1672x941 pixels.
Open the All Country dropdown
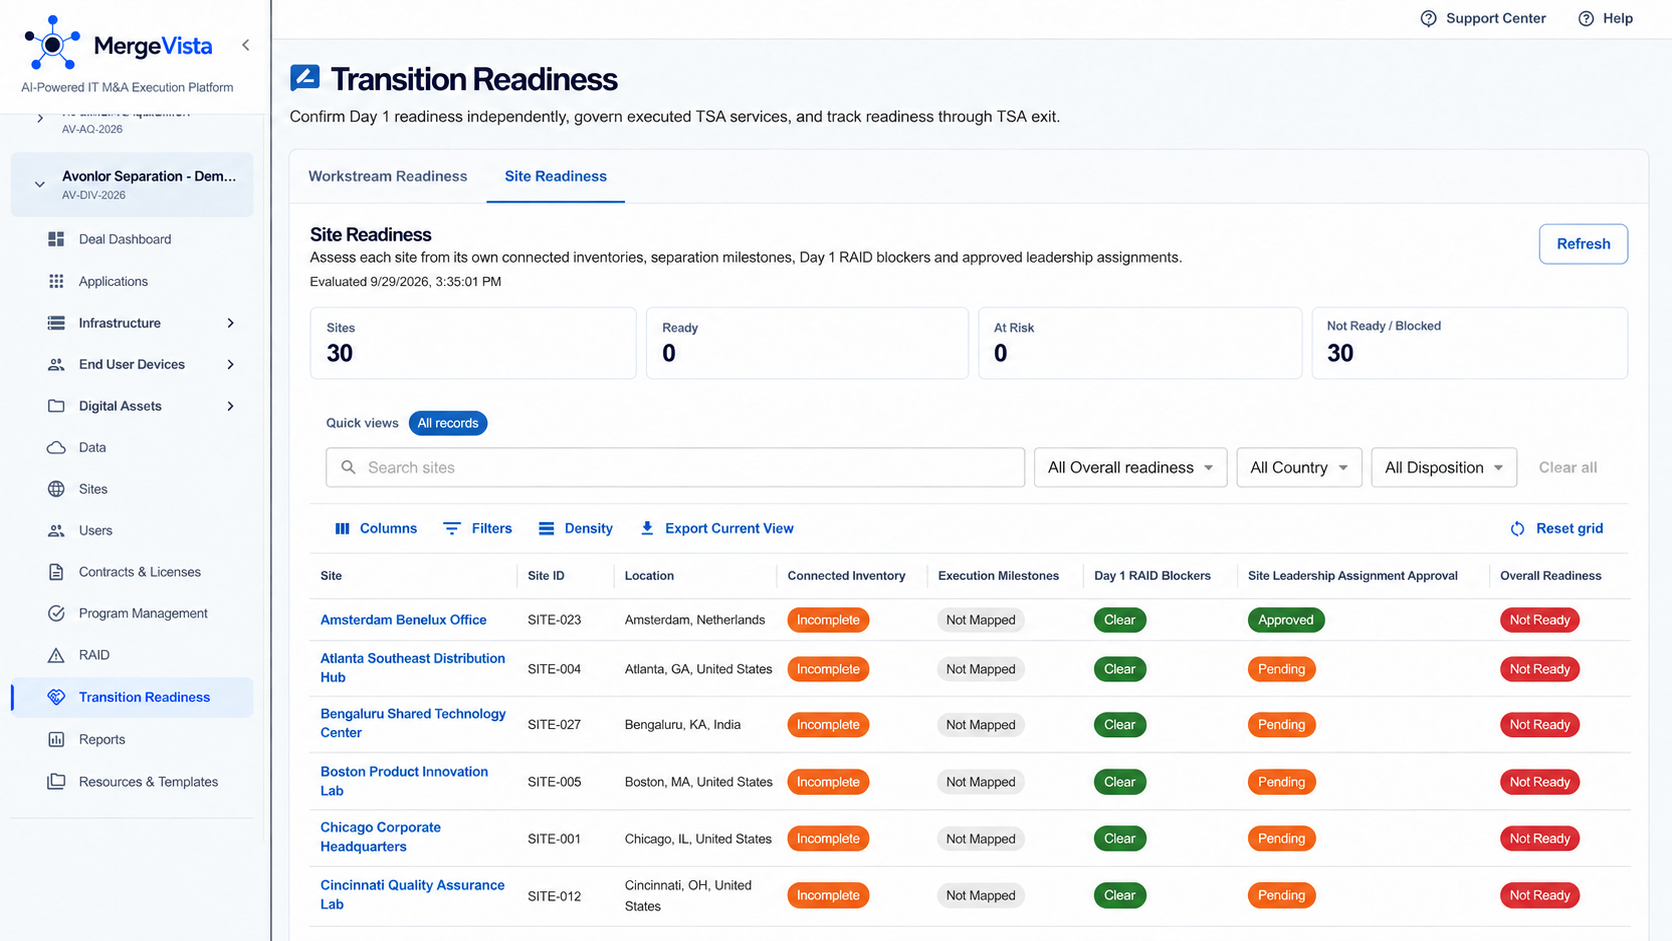(1299, 467)
